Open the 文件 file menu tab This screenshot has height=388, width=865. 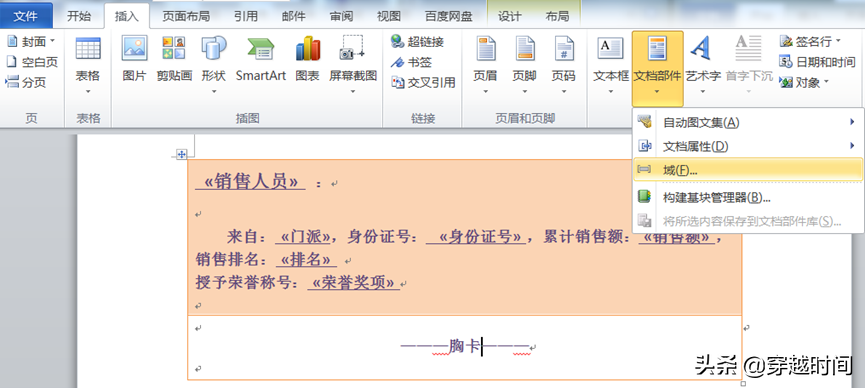(x=26, y=16)
